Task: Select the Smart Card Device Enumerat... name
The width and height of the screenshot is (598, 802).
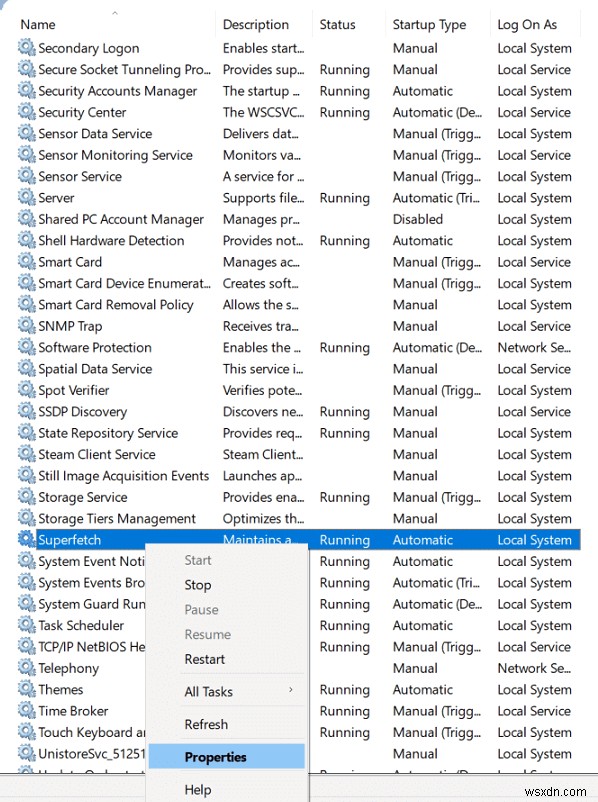Action: (x=124, y=283)
